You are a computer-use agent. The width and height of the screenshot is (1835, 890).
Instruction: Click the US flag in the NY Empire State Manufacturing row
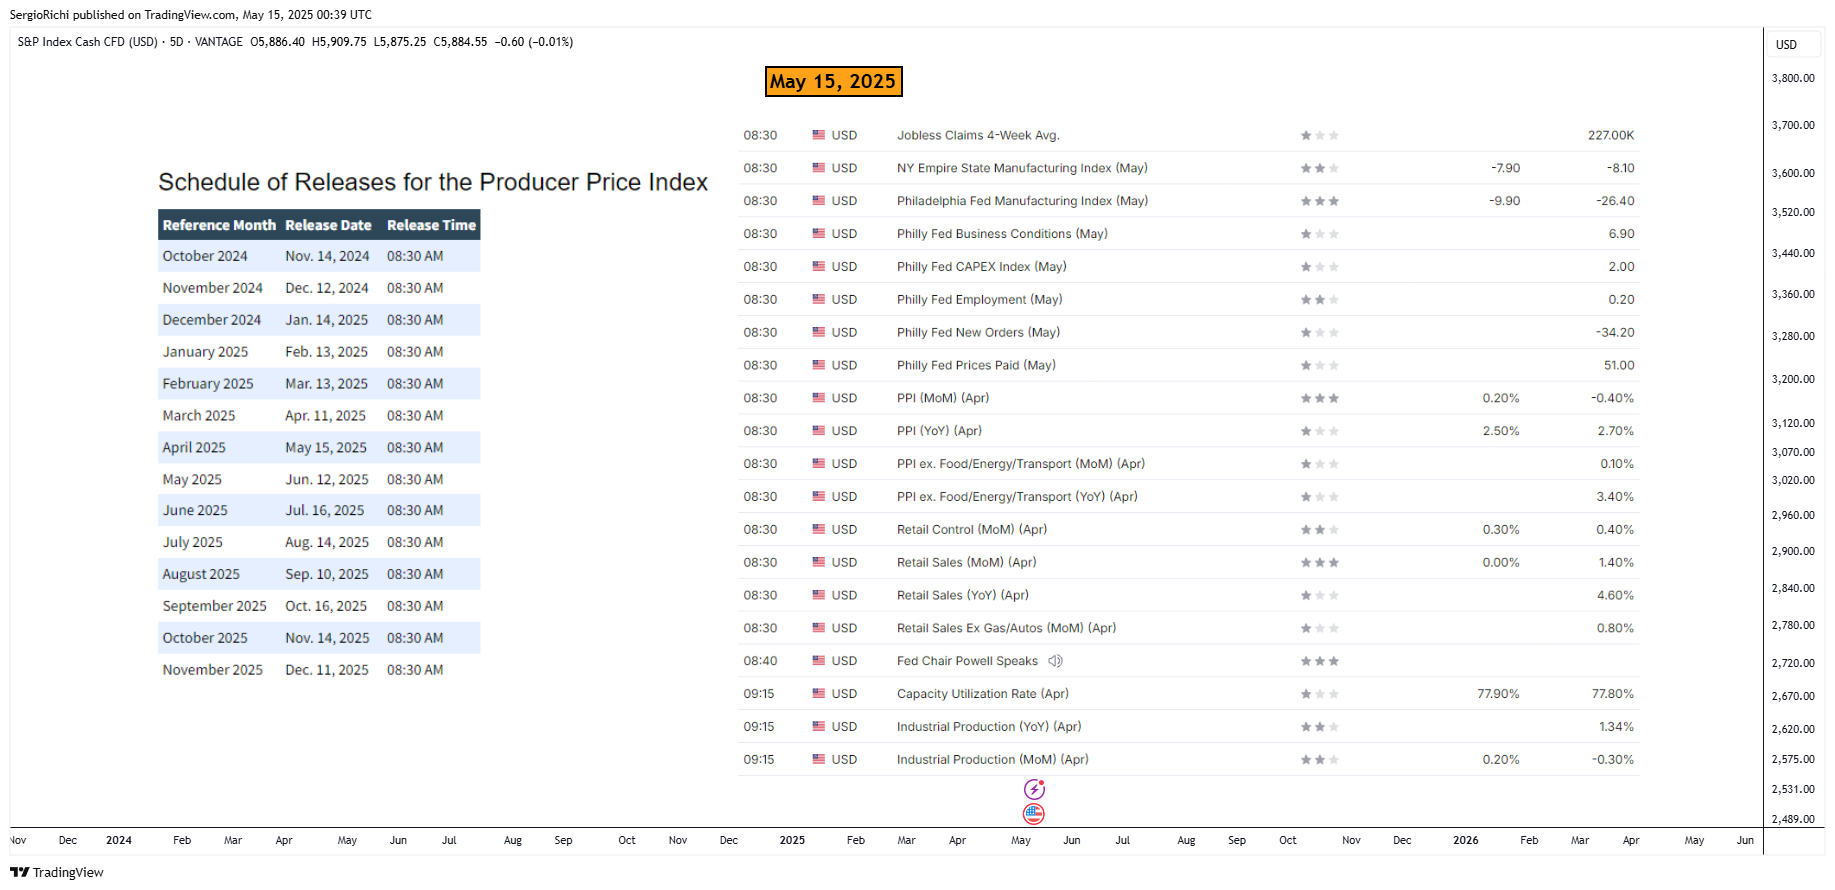pos(819,168)
